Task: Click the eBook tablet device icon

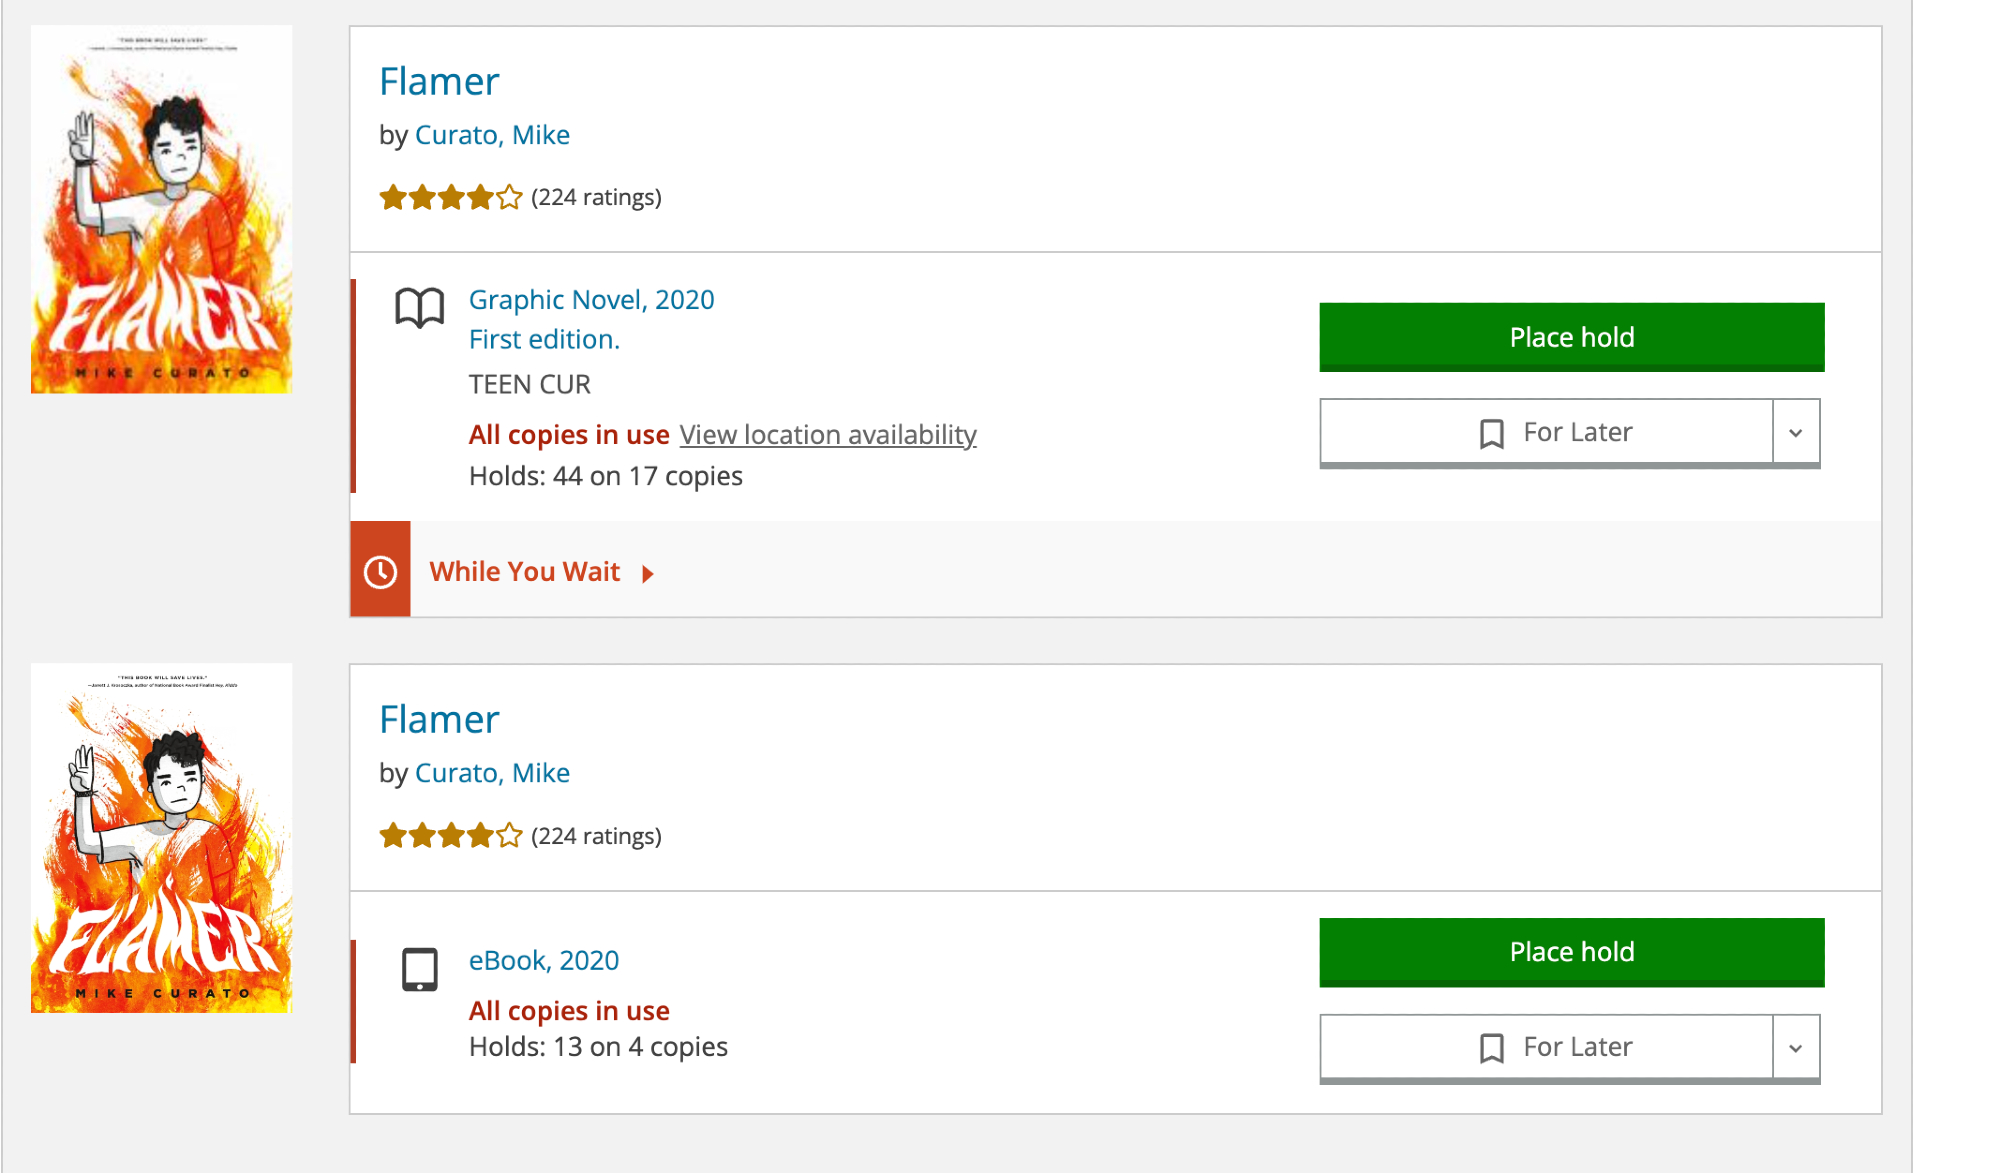Action: [419, 969]
